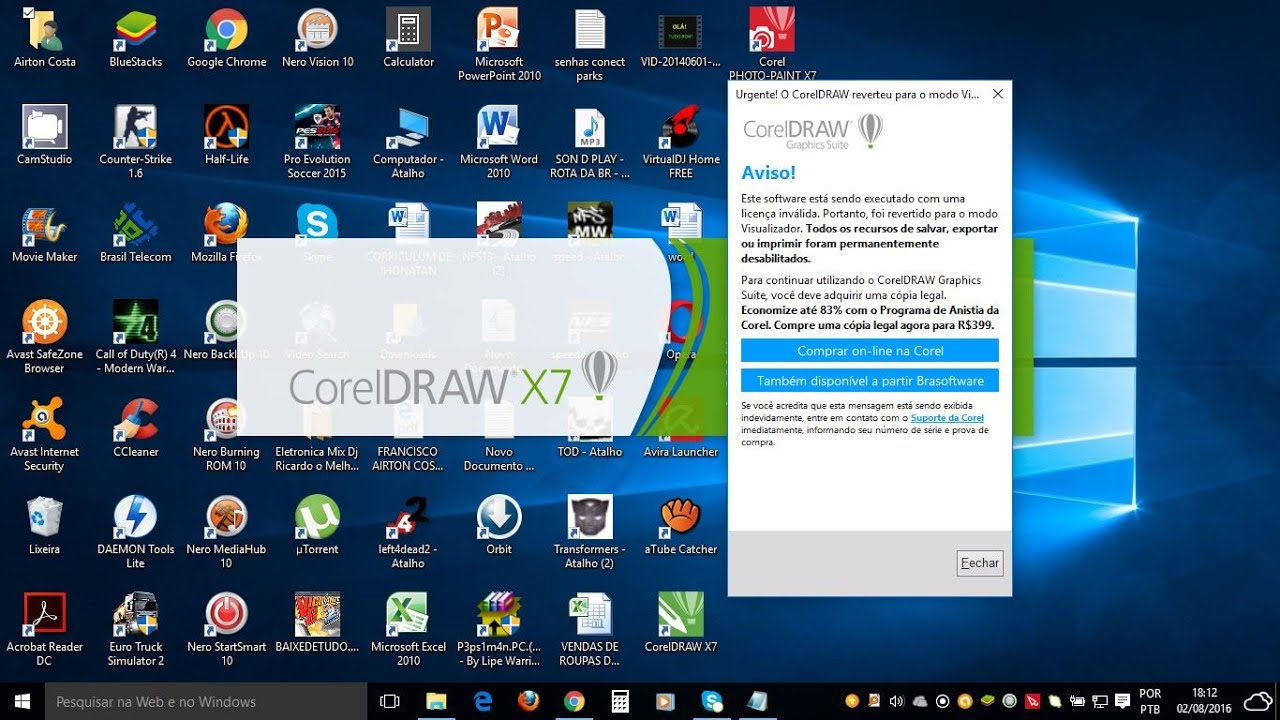Launch Euro Truck Simulator 2
Image resolution: width=1280 pixels, height=720 pixels.
(x=135, y=630)
